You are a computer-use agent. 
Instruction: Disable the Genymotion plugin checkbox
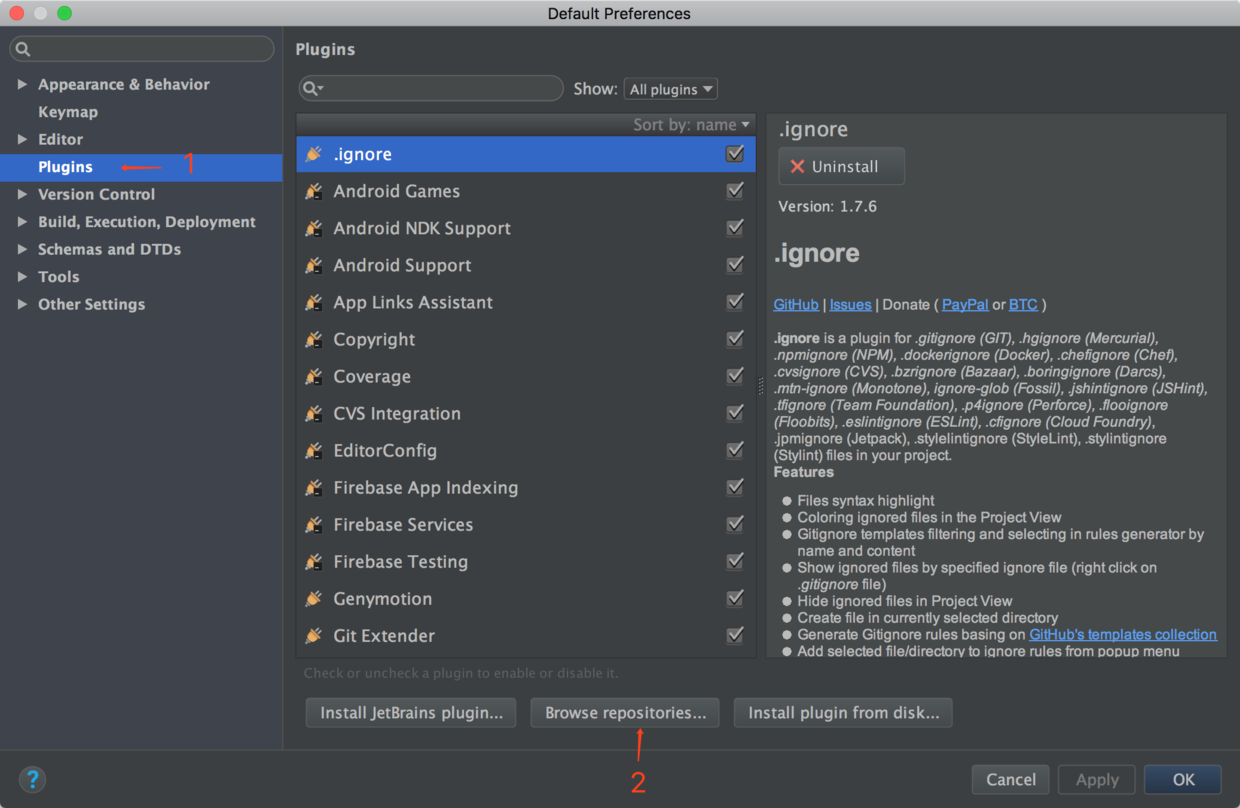tap(735, 597)
